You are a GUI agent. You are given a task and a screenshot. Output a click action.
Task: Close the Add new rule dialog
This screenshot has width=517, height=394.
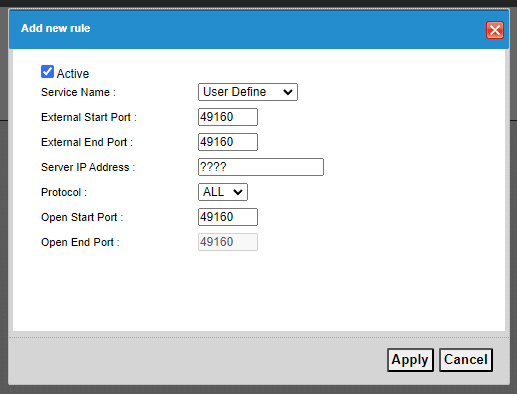(x=495, y=30)
